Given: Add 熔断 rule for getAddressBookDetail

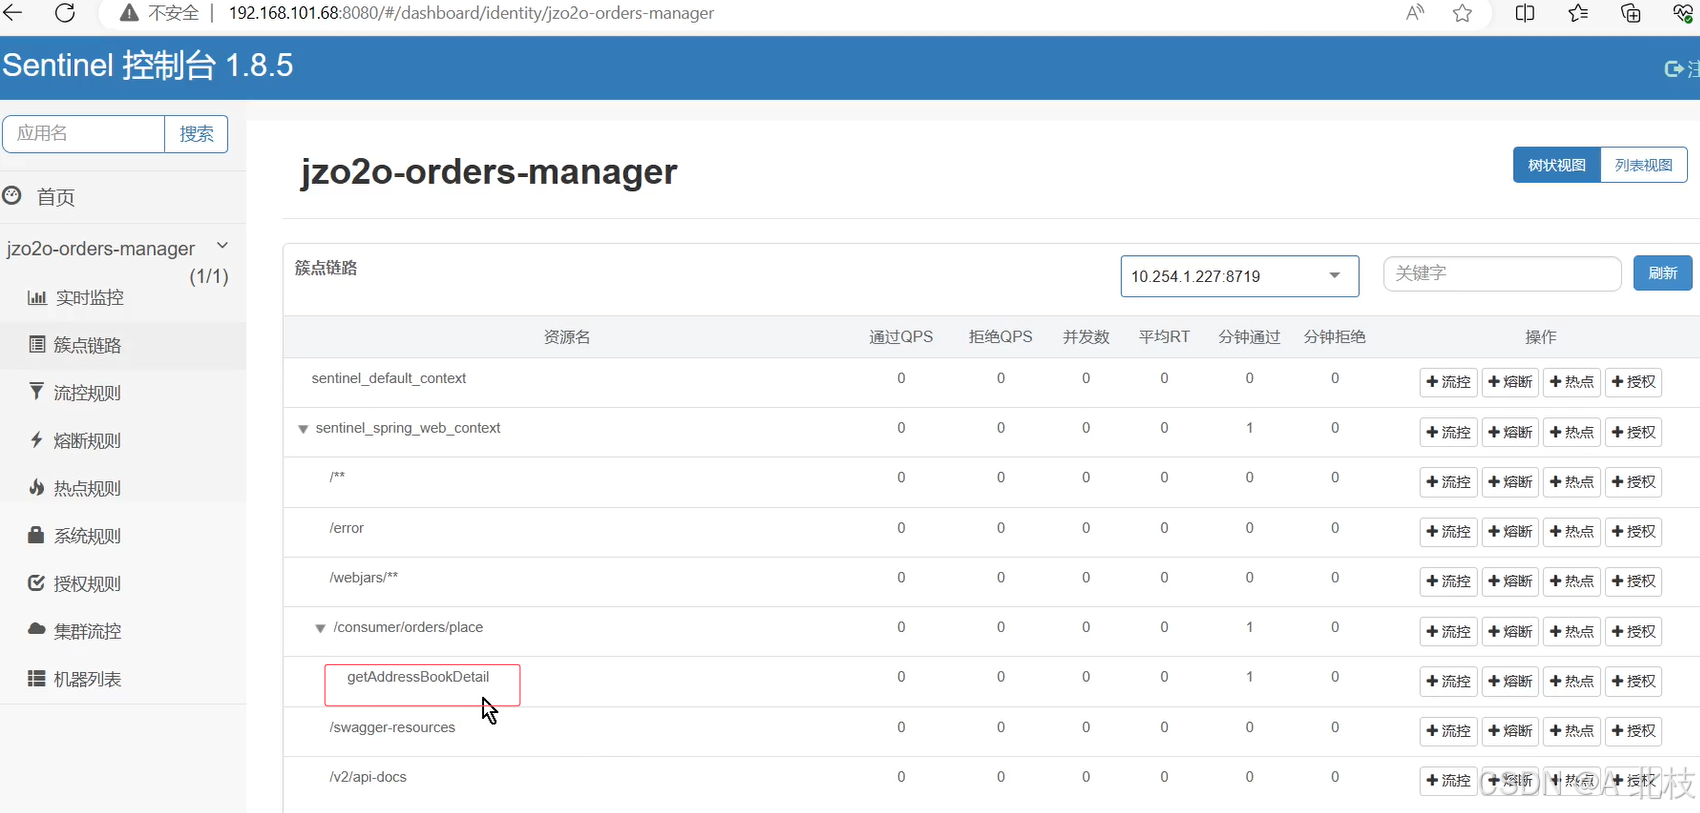Looking at the screenshot, I should pos(1511,681).
